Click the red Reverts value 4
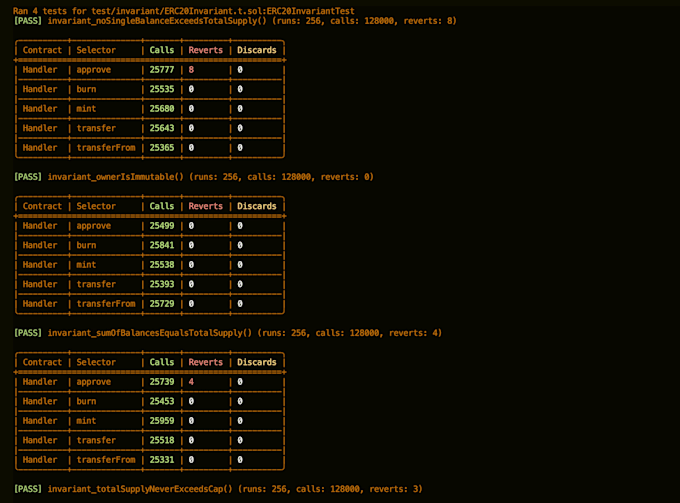The width and height of the screenshot is (680, 503). point(191,382)
